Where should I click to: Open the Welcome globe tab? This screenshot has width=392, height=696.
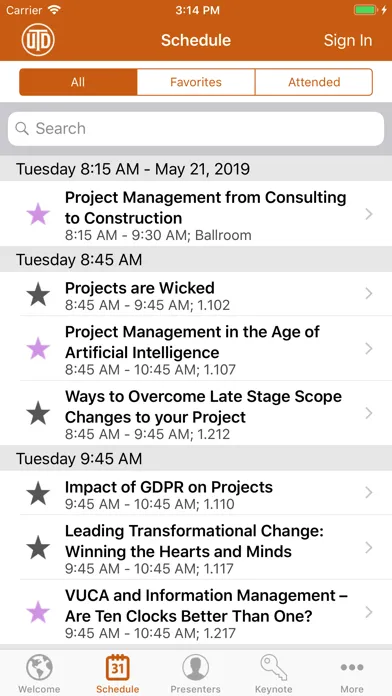pos(39,673)
